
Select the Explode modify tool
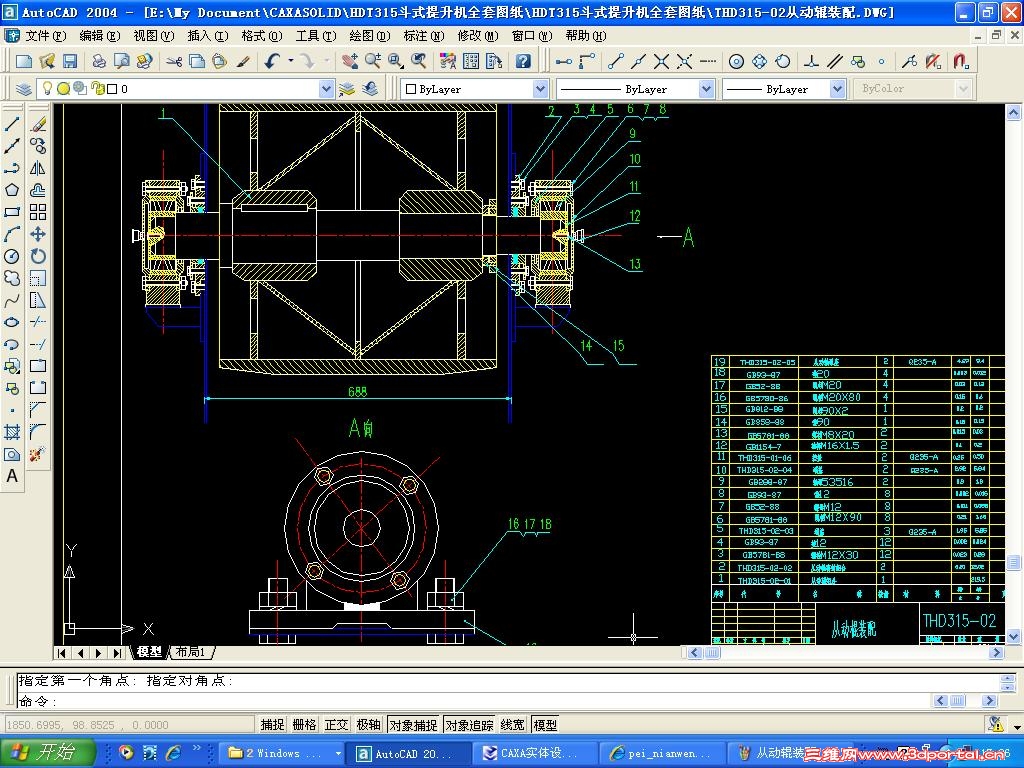pos(38,454)
